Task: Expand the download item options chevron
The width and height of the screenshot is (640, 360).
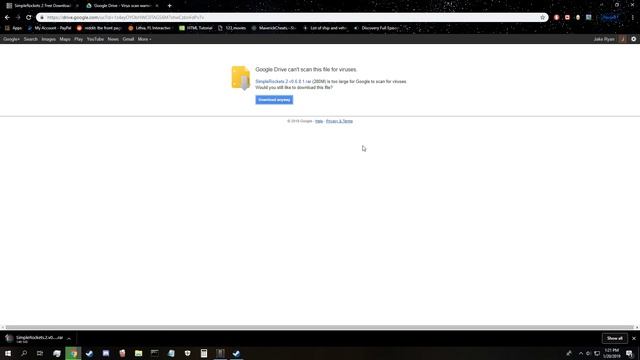Action: (69, 338)
